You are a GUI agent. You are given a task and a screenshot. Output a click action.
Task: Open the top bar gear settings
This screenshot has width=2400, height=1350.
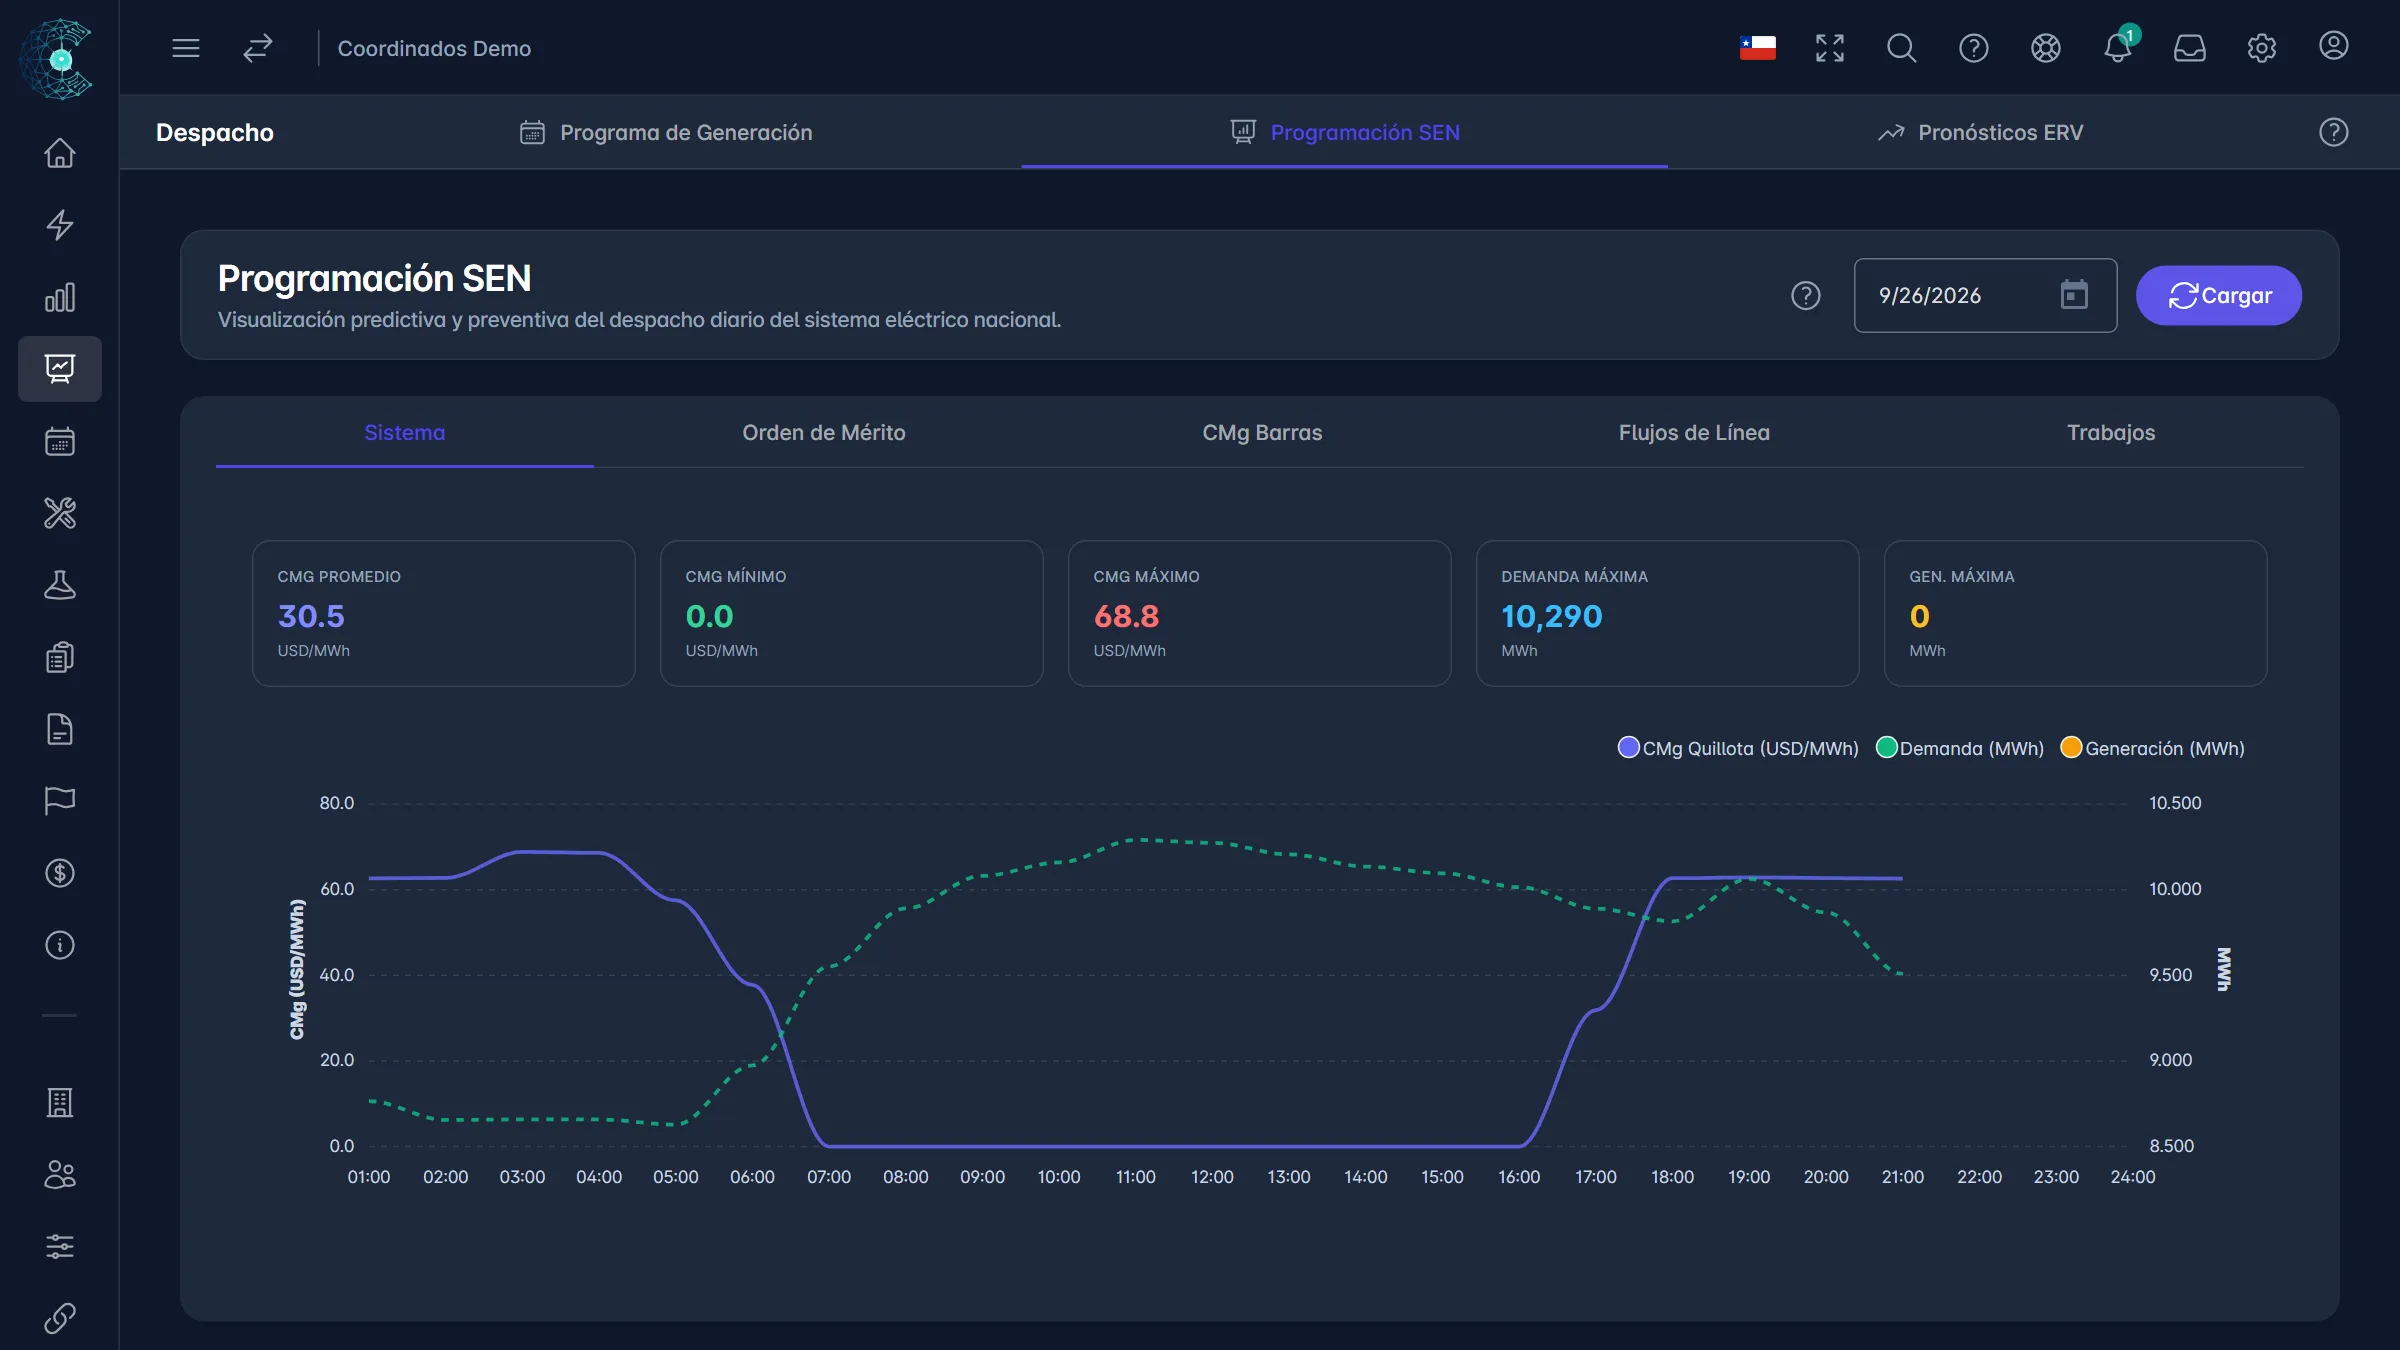[x=2262, y=48]
